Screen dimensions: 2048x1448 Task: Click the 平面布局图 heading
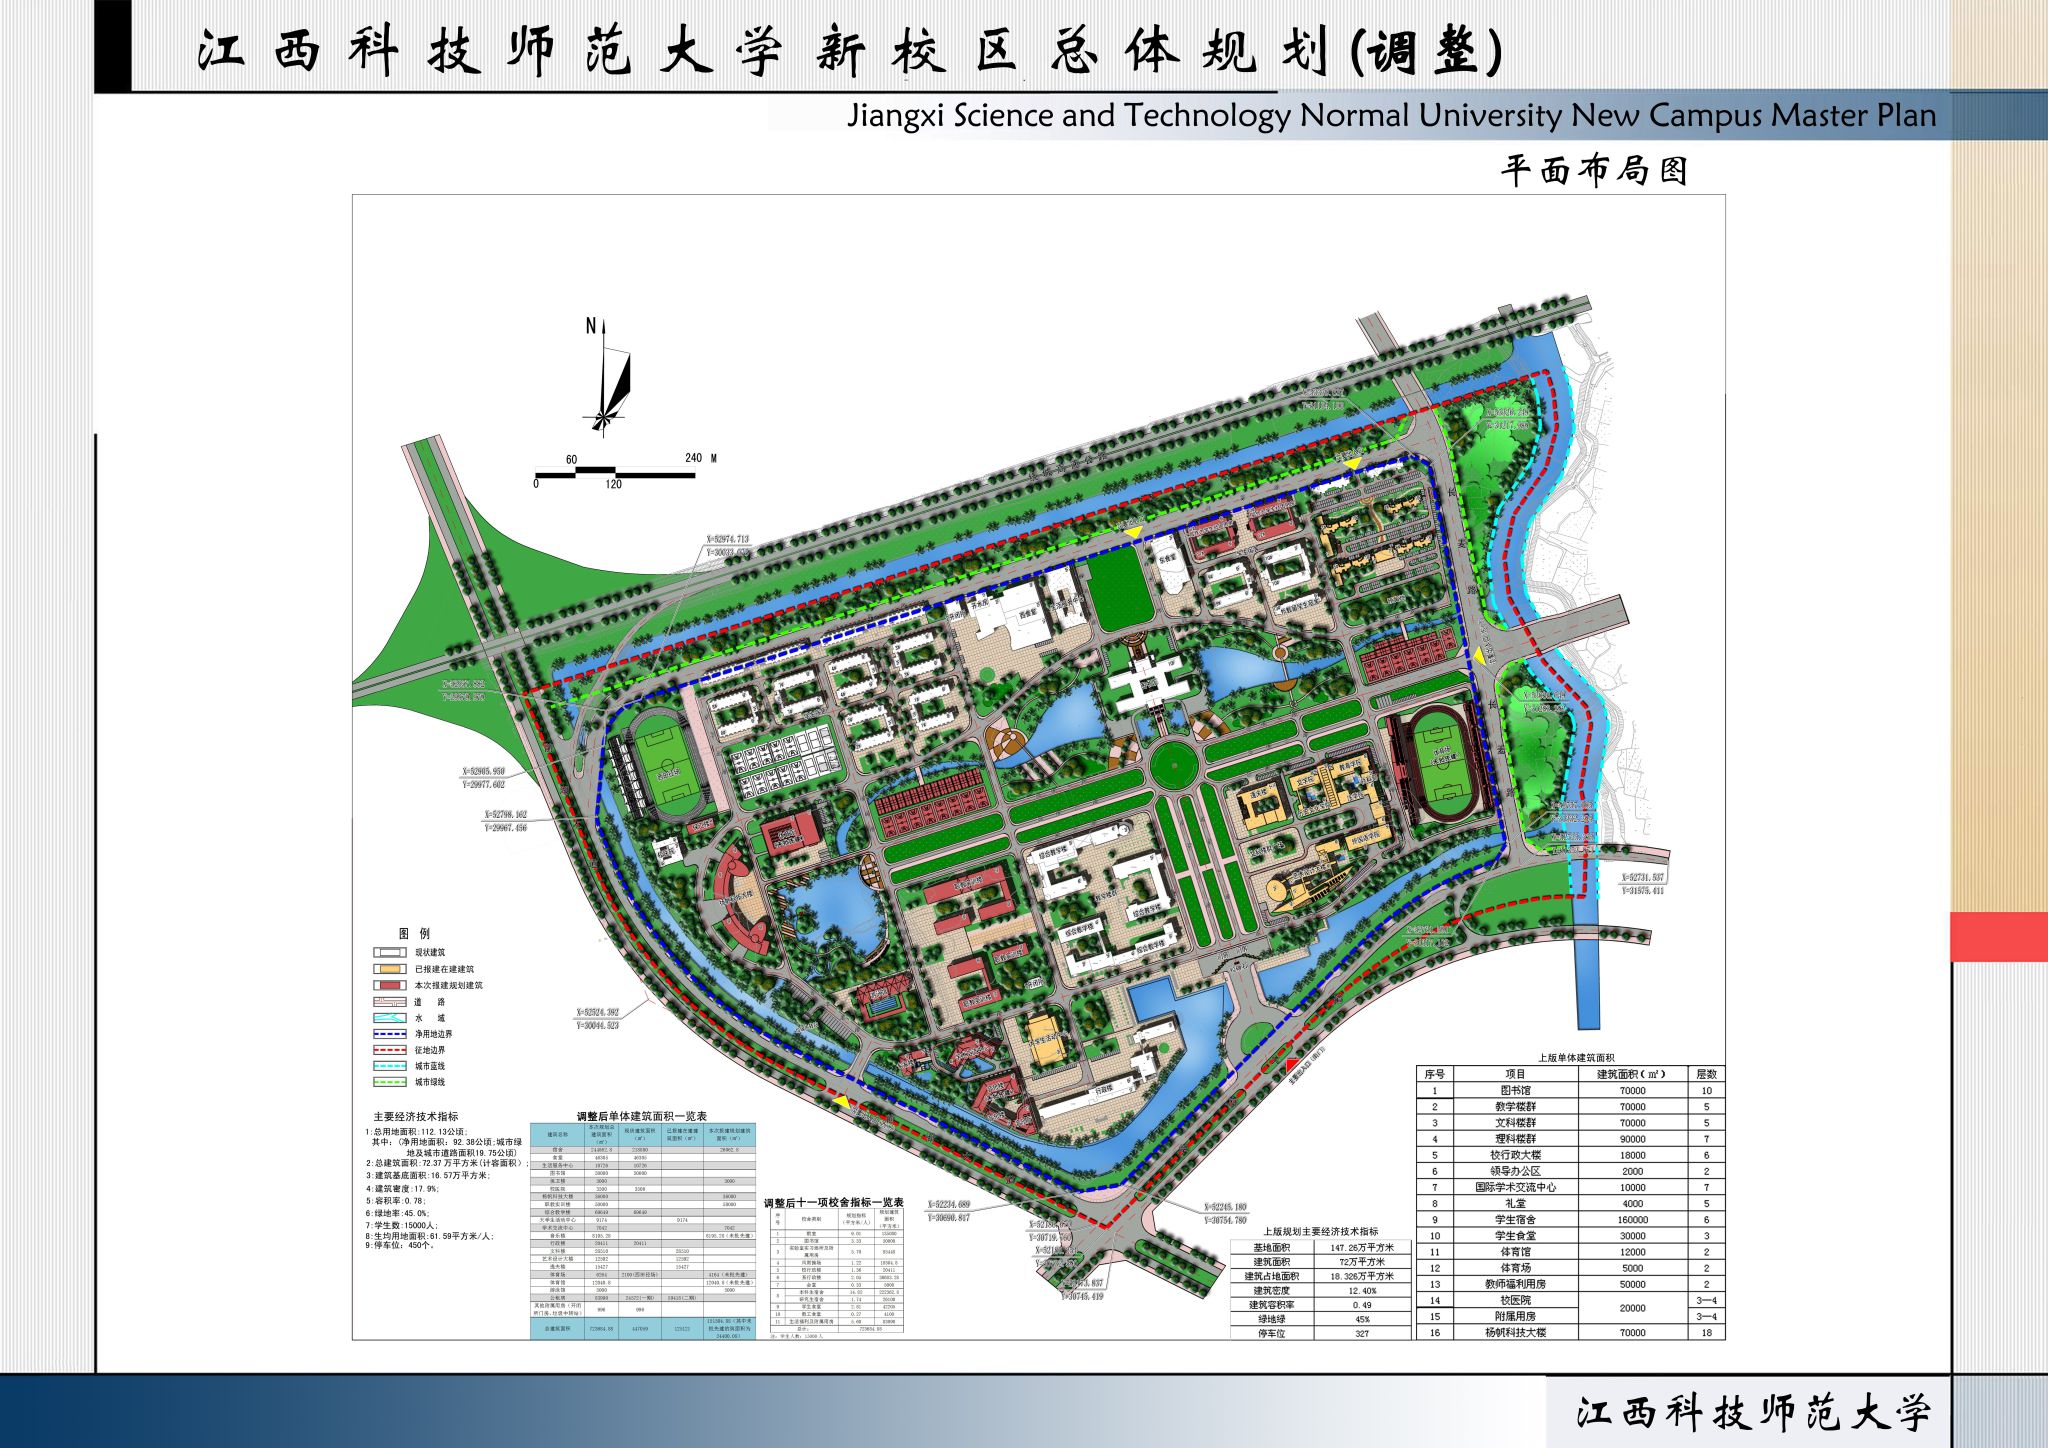tap(1594, 171)
